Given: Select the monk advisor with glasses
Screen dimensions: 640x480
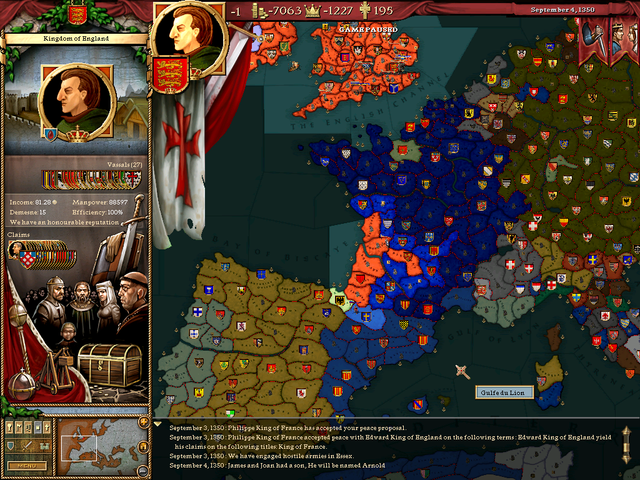Looking at the screenshot, I should point(133,302).
